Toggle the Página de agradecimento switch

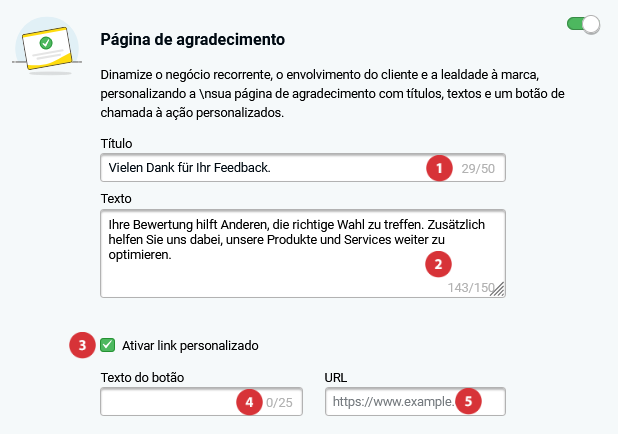583,24
